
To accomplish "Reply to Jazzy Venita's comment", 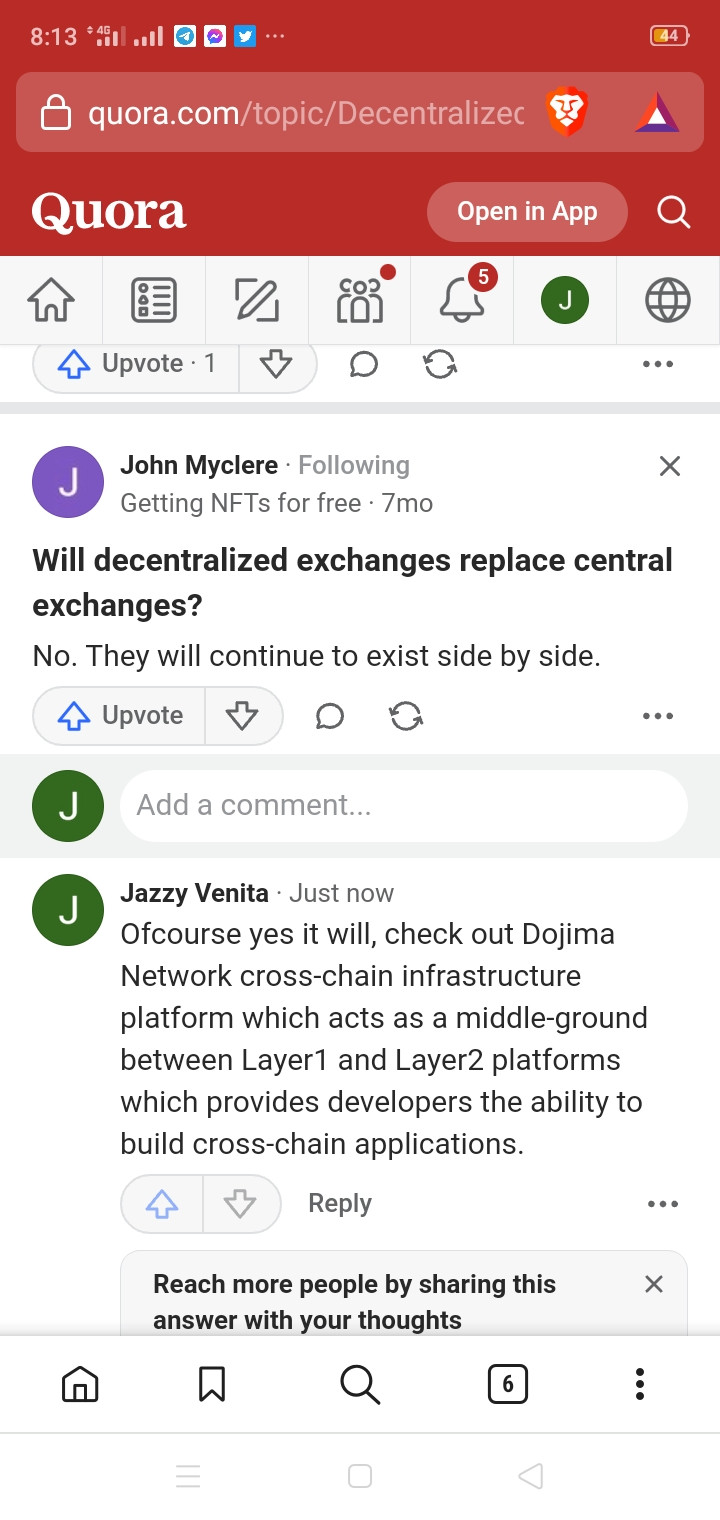I will pos(340,1204).
